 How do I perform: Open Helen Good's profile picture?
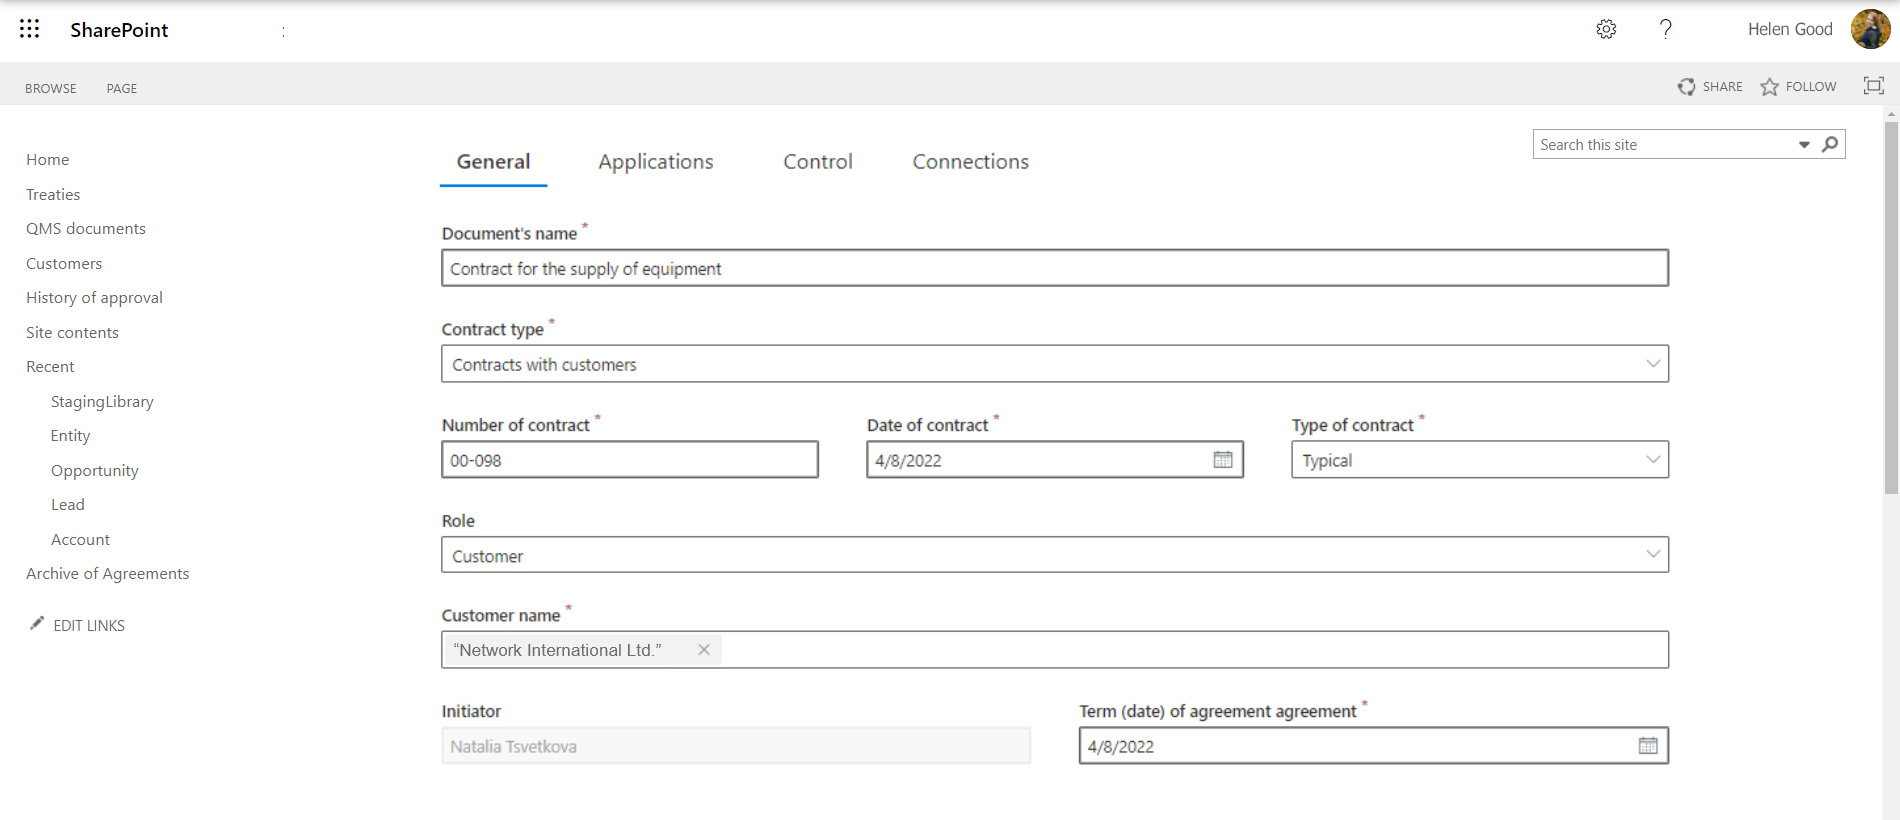click(1869, 29)
